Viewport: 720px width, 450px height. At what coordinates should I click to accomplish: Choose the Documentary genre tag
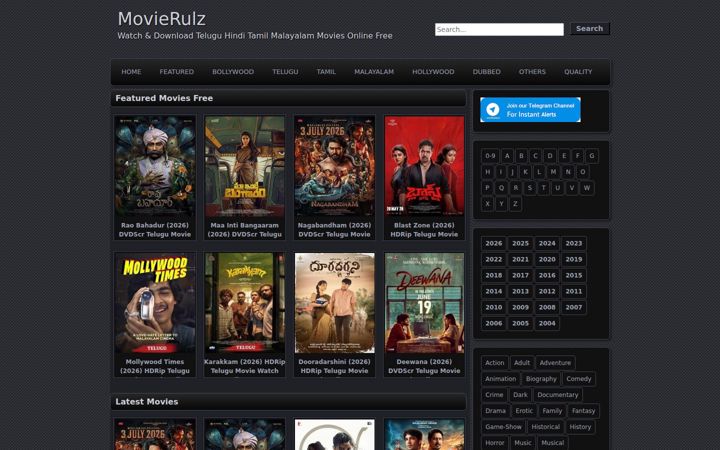click(557, 395)
